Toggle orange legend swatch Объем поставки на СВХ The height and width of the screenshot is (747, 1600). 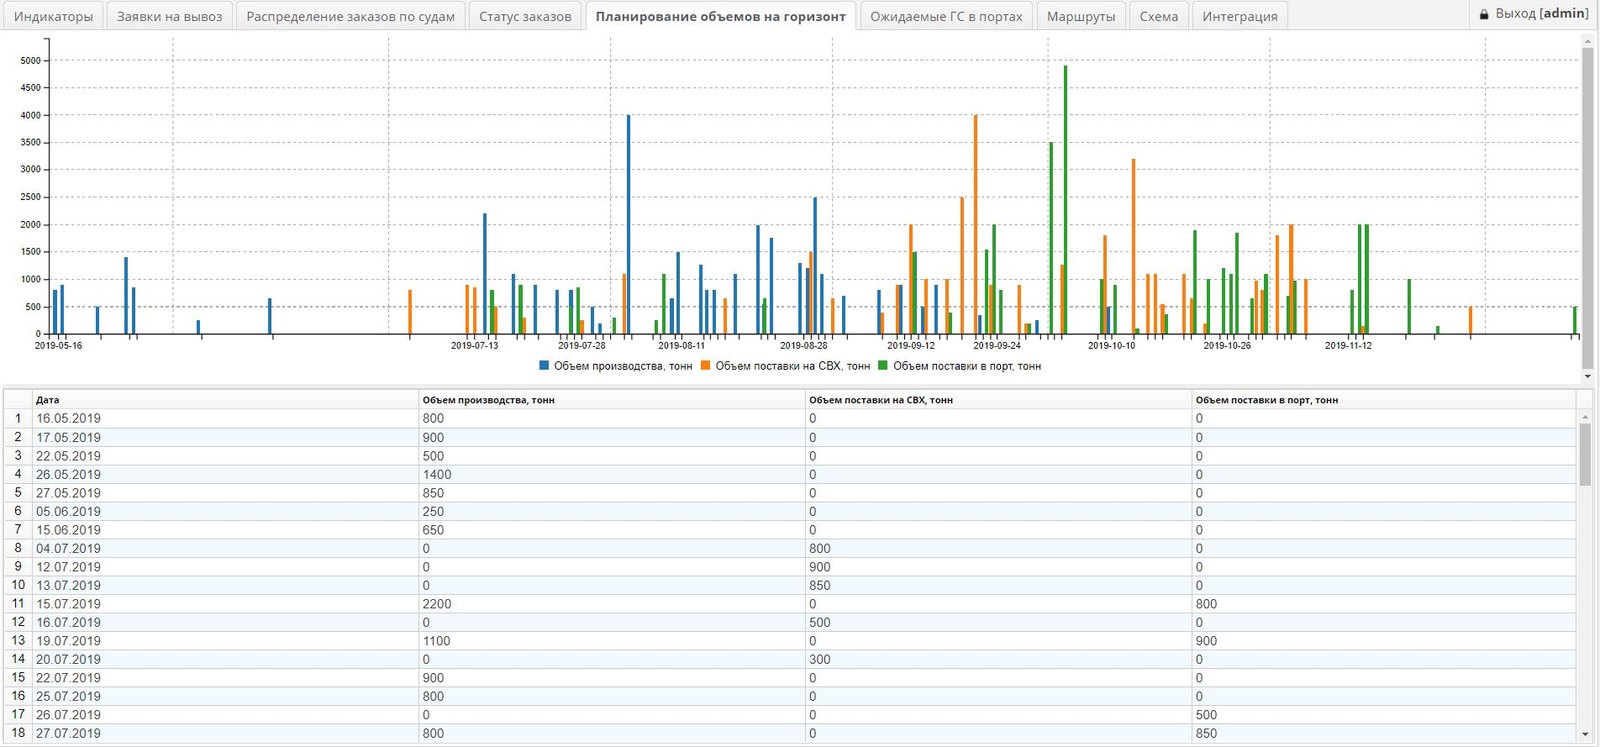(705, 366)
